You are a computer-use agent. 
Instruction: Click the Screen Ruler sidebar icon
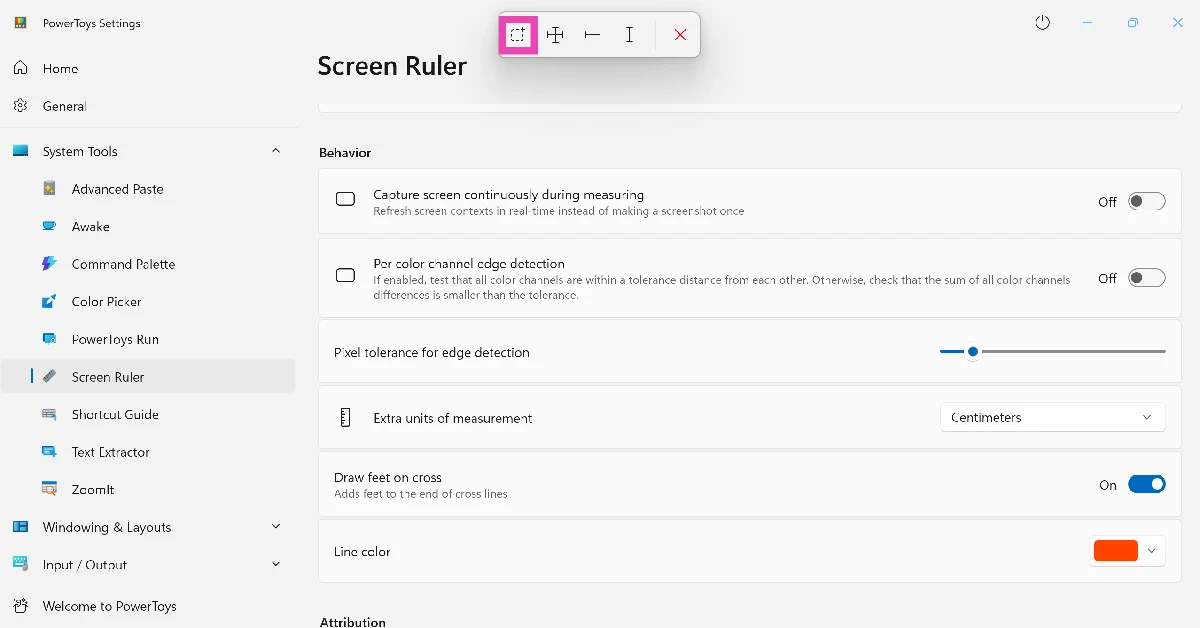tap(50, 377)
